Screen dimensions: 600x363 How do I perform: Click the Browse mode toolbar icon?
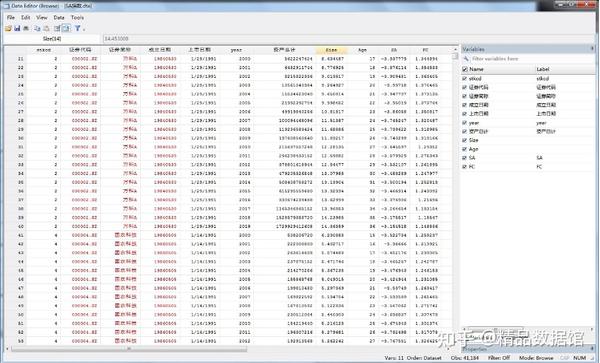(66, 28)
